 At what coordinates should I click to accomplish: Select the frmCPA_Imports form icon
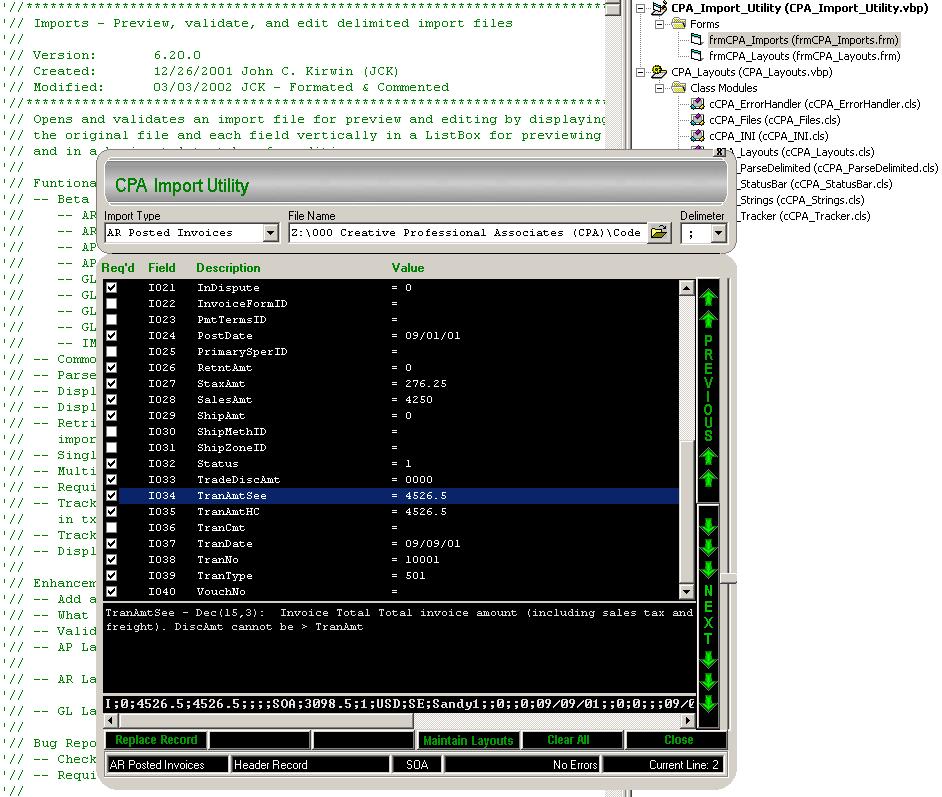tap(697, 40)
